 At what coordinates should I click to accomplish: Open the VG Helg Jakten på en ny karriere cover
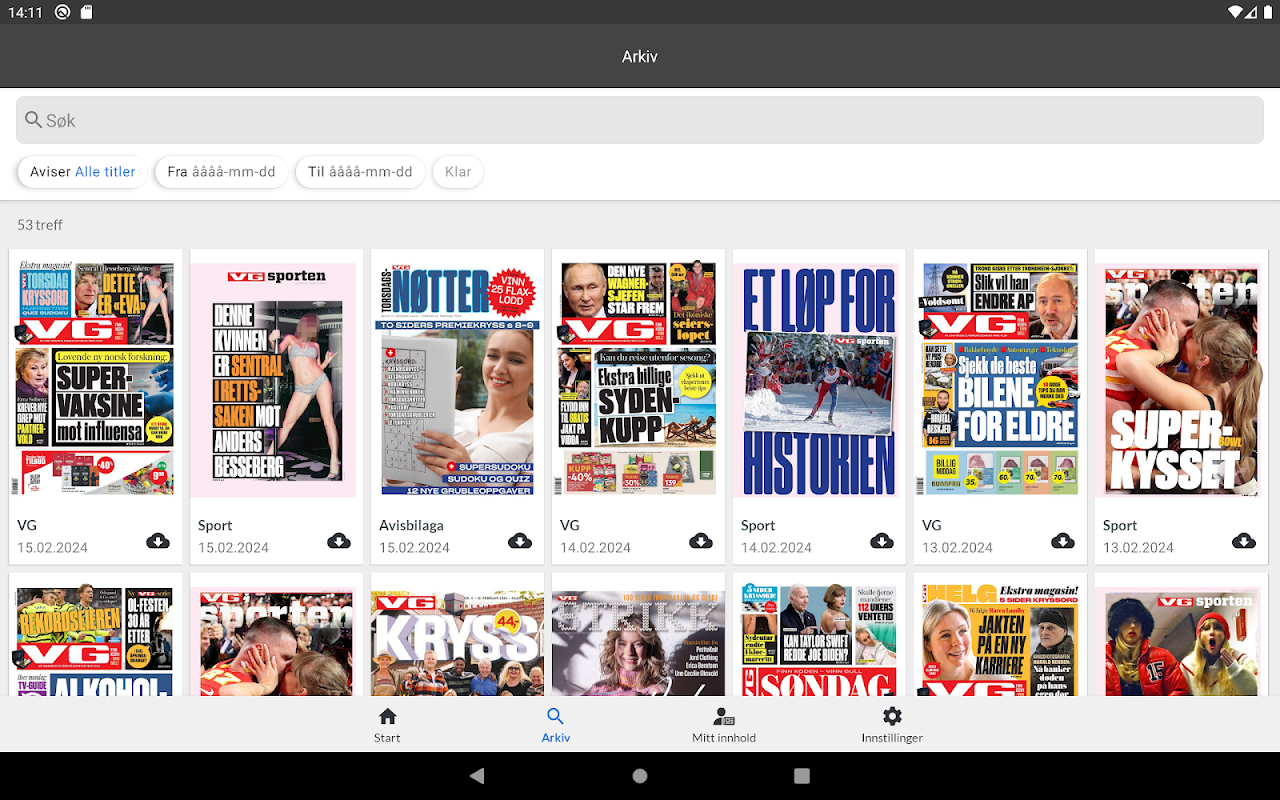(1001, 640)
